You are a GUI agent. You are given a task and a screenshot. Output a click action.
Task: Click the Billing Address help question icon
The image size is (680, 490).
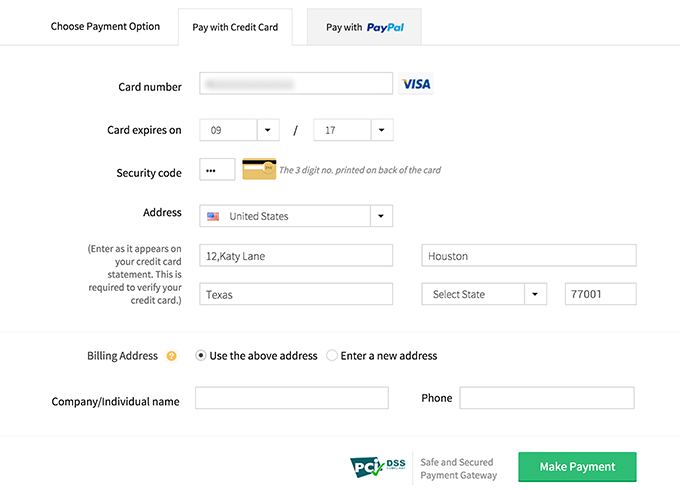(x=172, y=356)
